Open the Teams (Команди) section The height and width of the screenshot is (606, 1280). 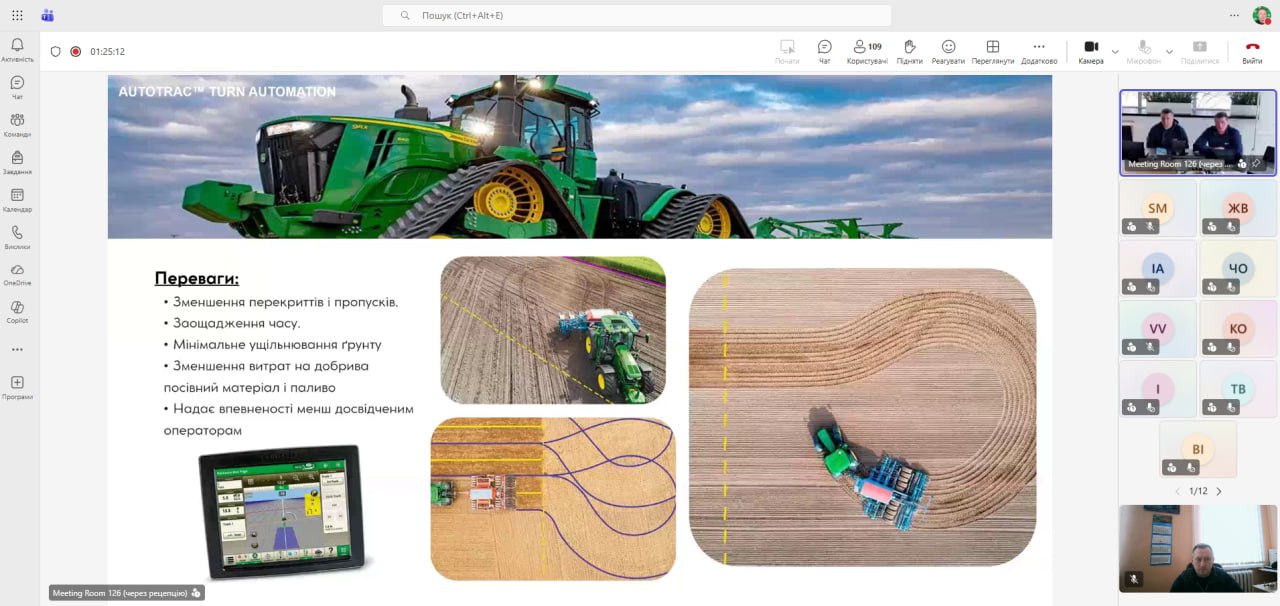(x=17, y=125)
